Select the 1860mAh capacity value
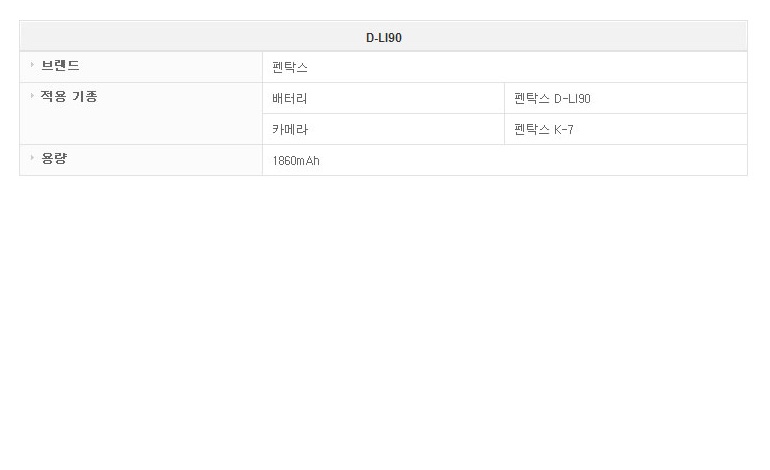Image resolution: width=770 pixels, height=470 pixels. (296, 161)
